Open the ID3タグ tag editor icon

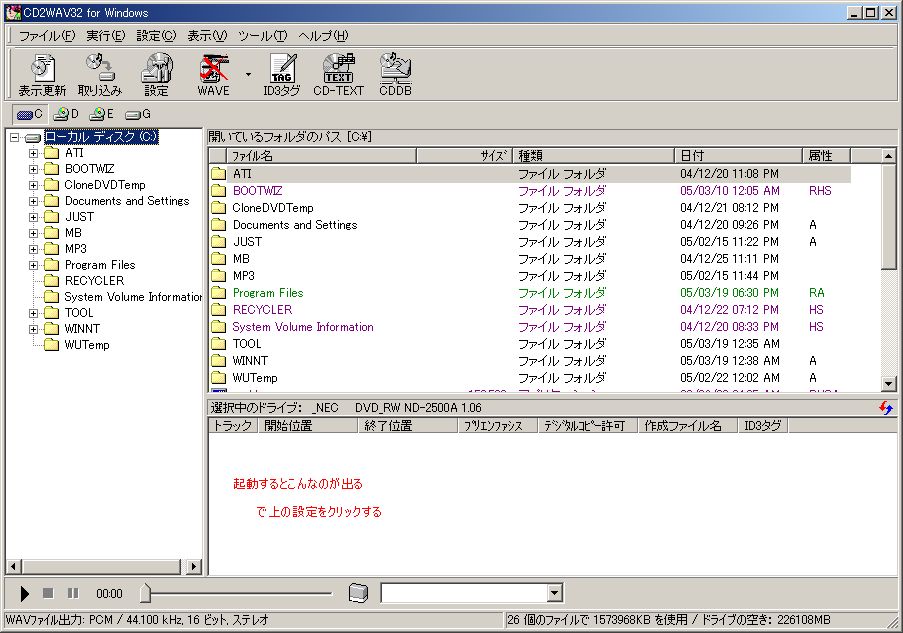pos(281,75)
